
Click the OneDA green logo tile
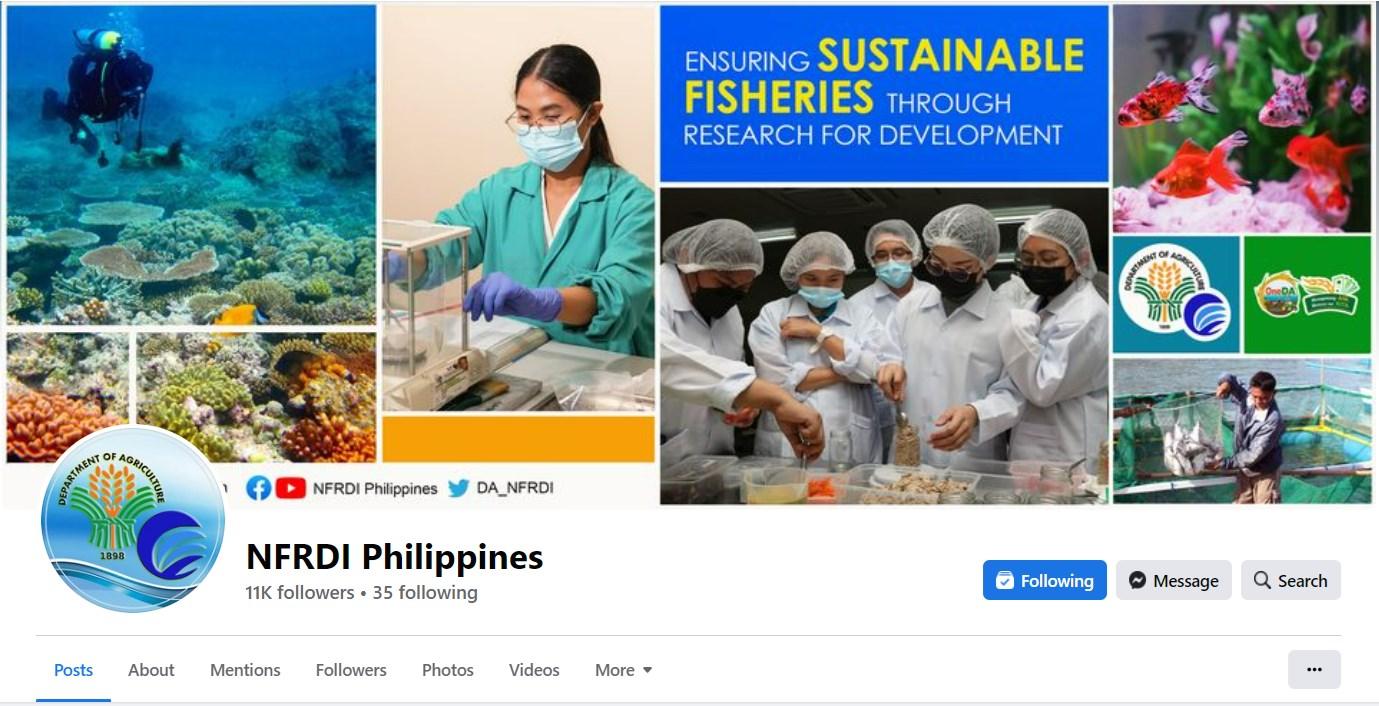click(1308, 295)
